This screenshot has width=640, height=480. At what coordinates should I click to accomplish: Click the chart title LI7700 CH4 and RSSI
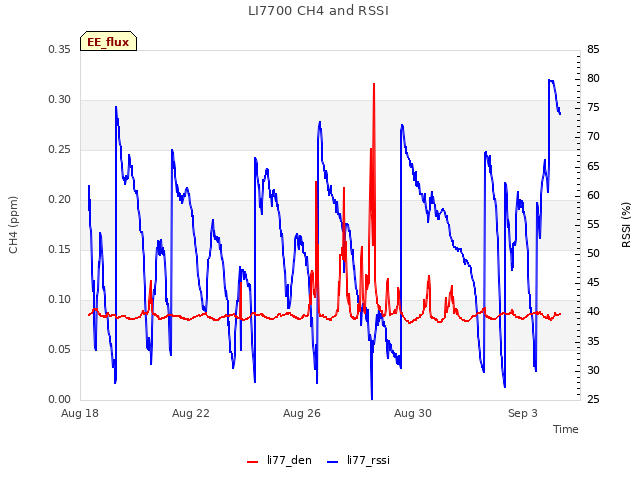pos(318,11)
